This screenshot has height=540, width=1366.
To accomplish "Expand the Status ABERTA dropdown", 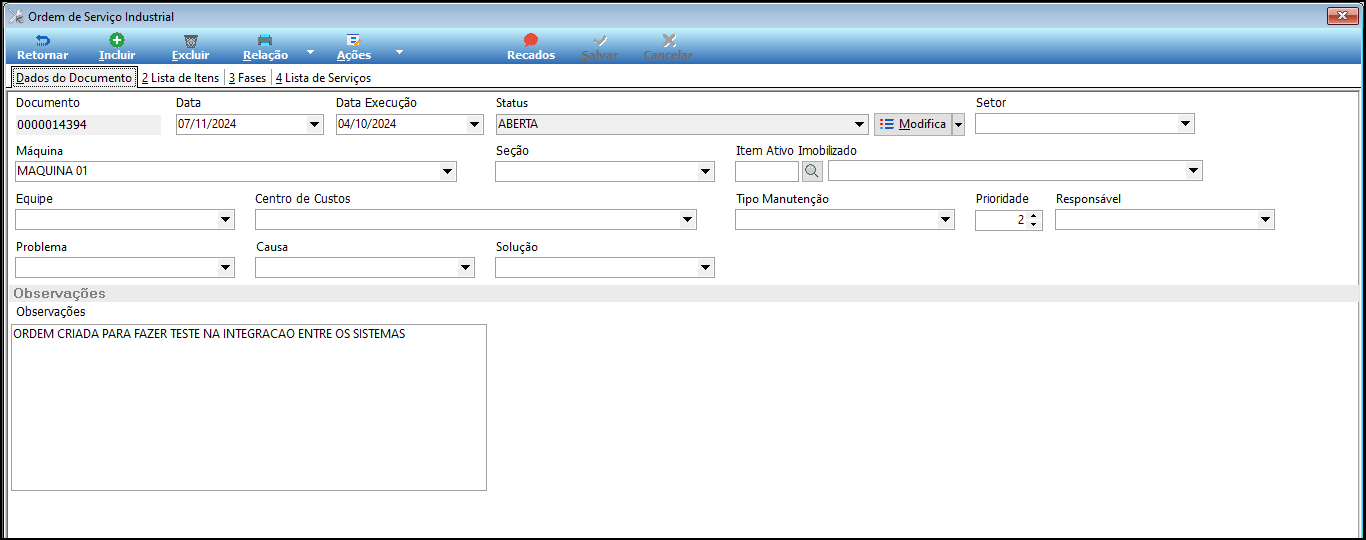I will [858, 124].
